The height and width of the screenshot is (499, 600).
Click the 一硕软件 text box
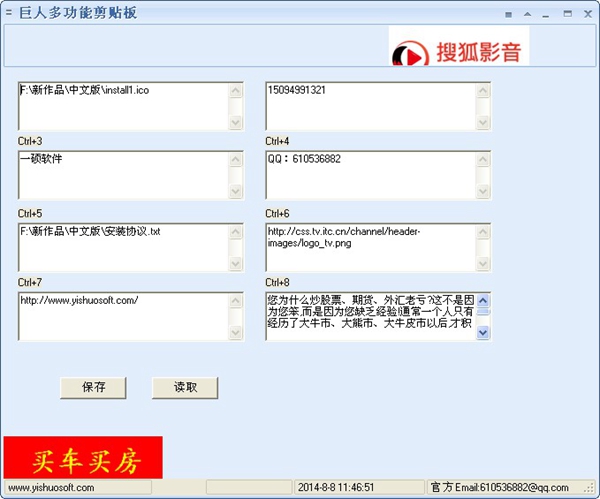122,175
